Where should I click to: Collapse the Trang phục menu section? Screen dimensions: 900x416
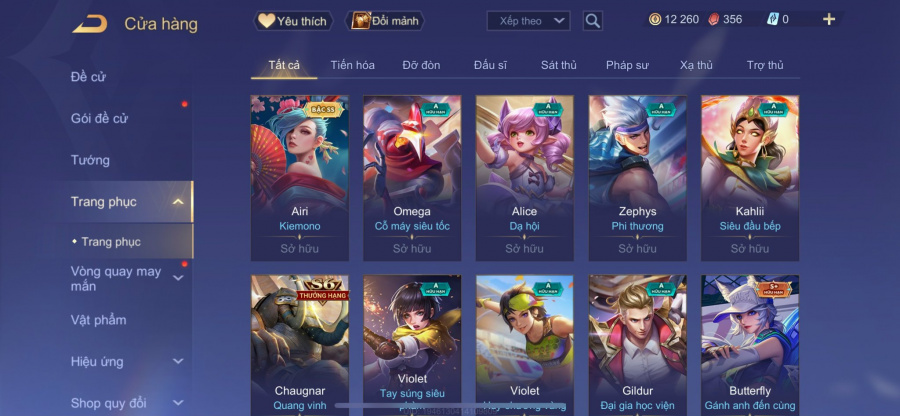click(179, 202)
